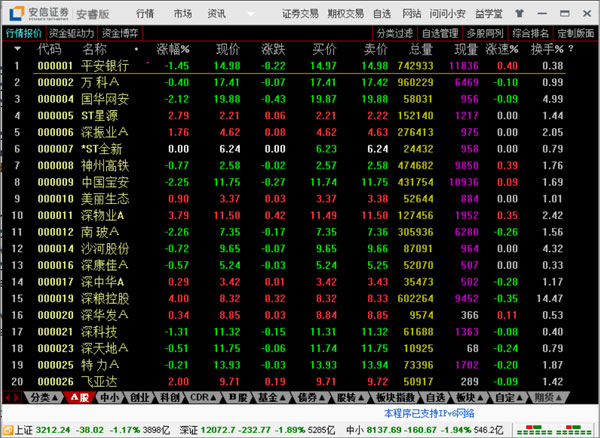Click the red right arrow before bottom tabs

pyautogui.click(x=16, y=397)
